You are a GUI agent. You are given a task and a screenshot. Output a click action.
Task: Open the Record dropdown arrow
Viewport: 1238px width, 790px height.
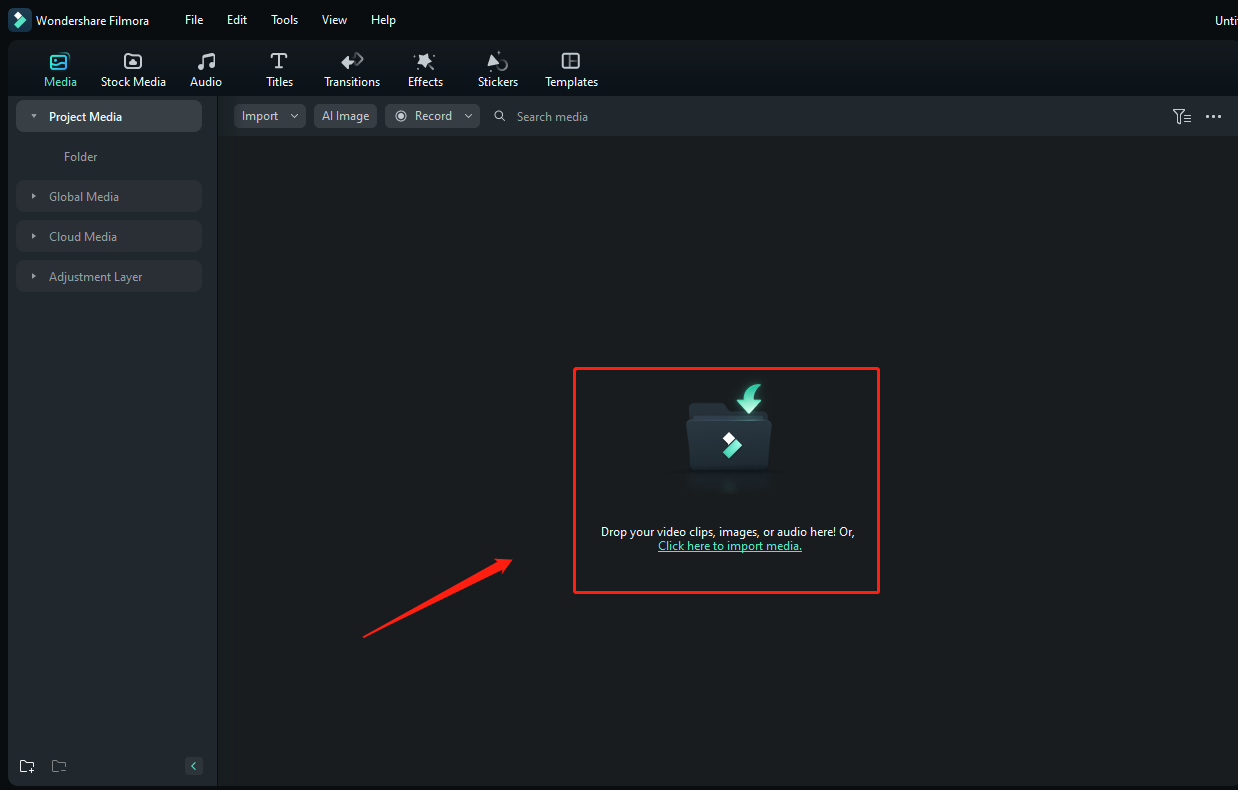tap(468, 116)
